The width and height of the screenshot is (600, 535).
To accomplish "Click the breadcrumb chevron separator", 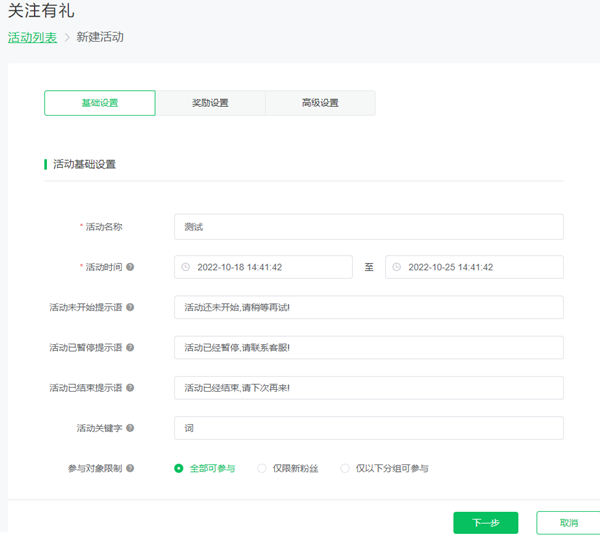I will (67, 38).
